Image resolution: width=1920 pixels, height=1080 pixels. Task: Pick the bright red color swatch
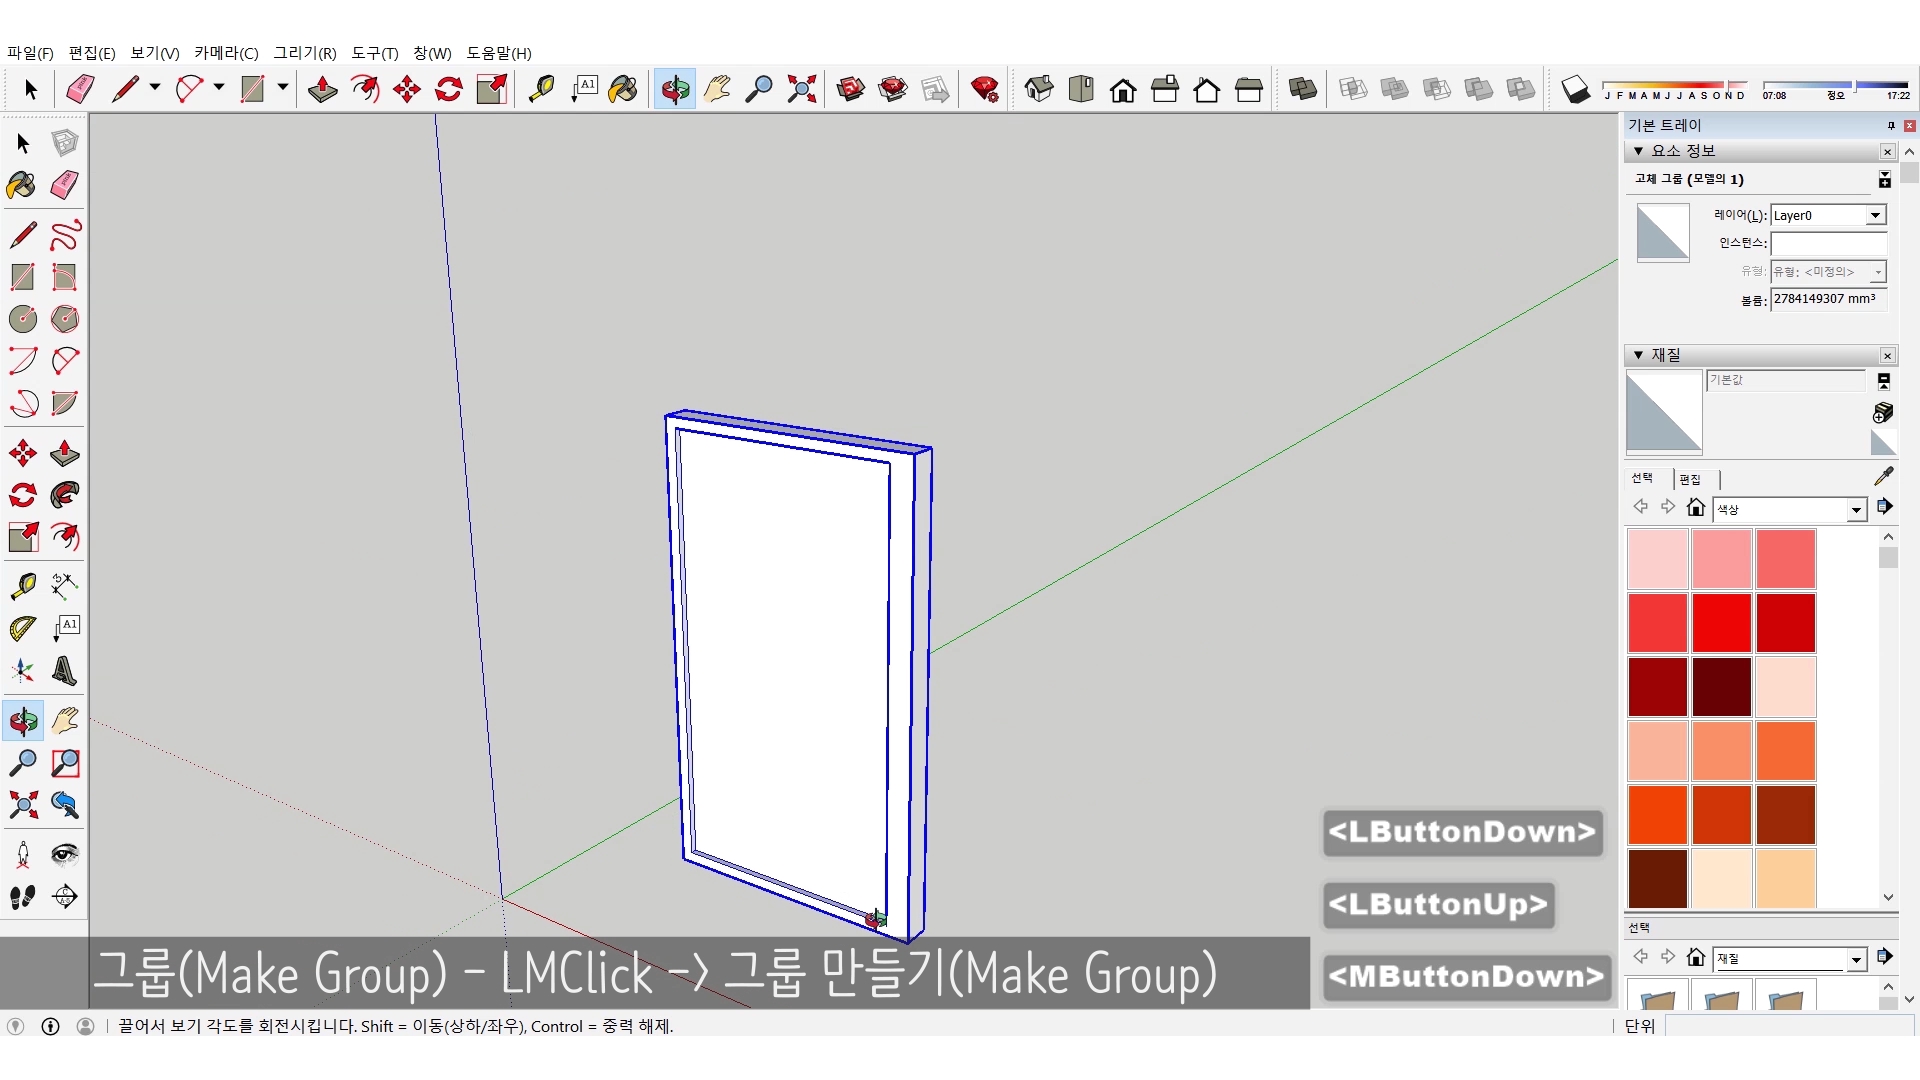coord(1721,622)
